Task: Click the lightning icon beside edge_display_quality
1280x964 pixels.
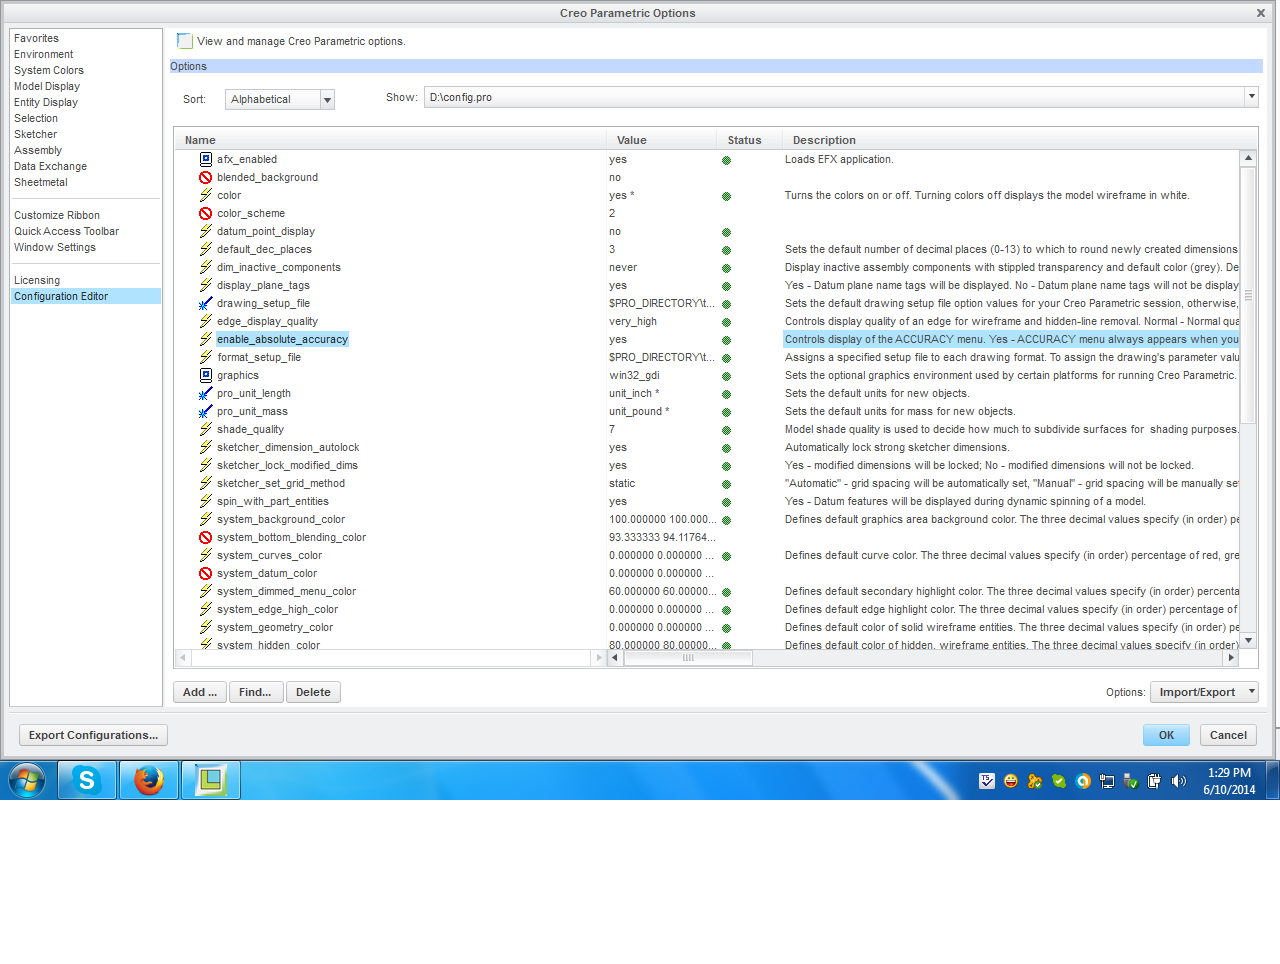Action: click(206, 321)
